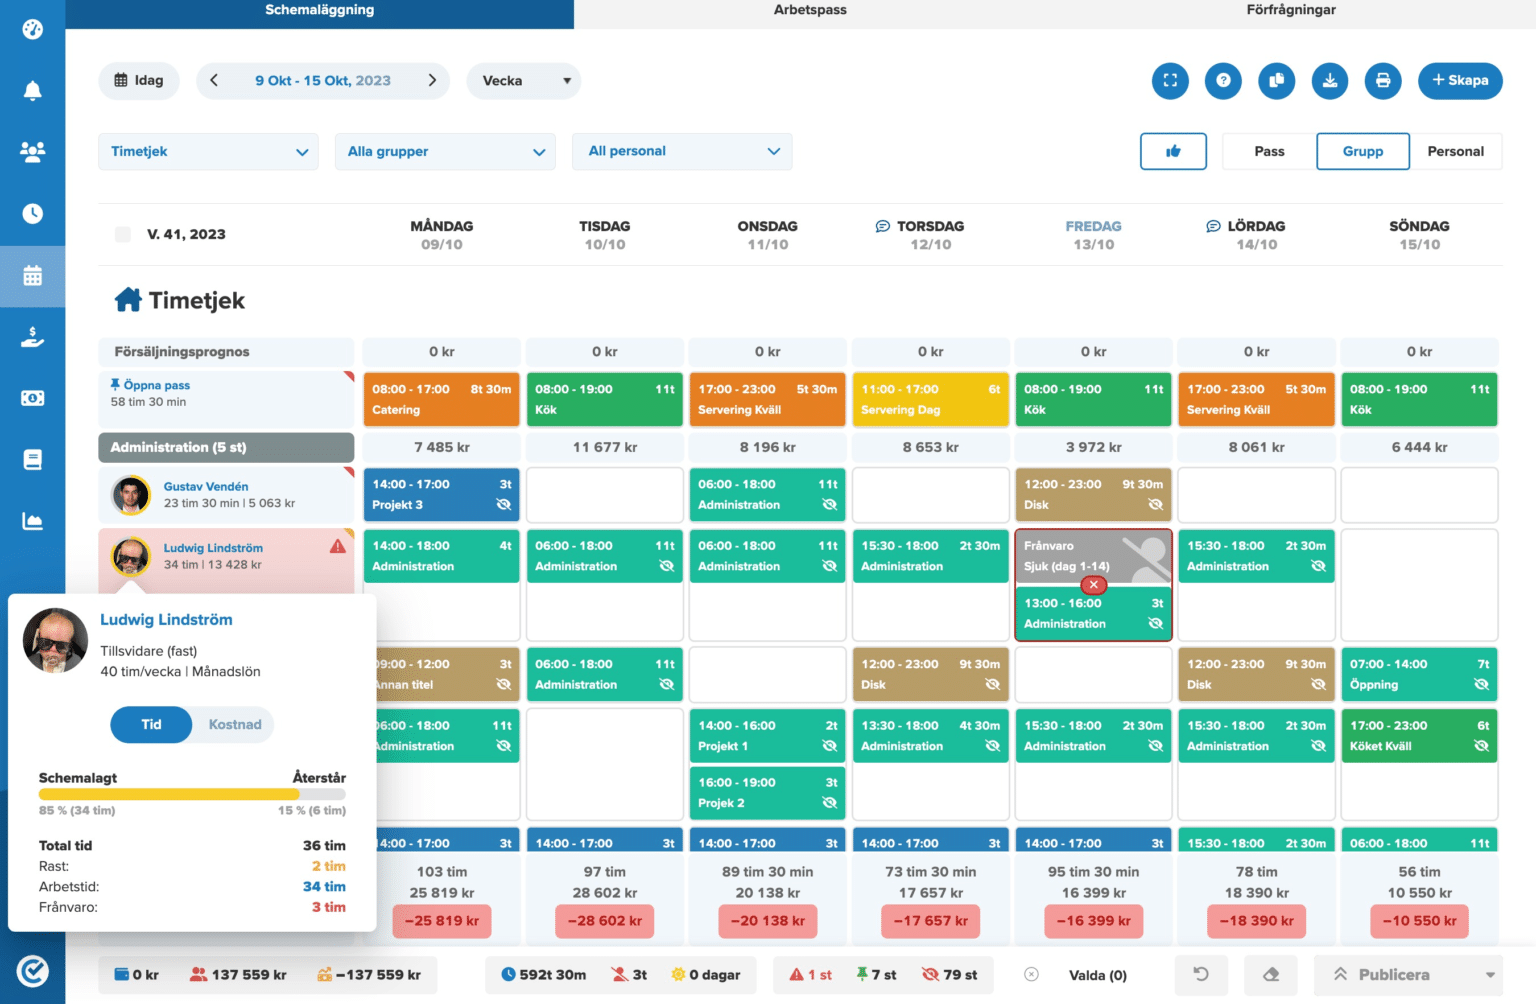Expand the Alla grupper dropdown
Viewport: 1536px width, 1004px height.
click(x=445, y=151)
